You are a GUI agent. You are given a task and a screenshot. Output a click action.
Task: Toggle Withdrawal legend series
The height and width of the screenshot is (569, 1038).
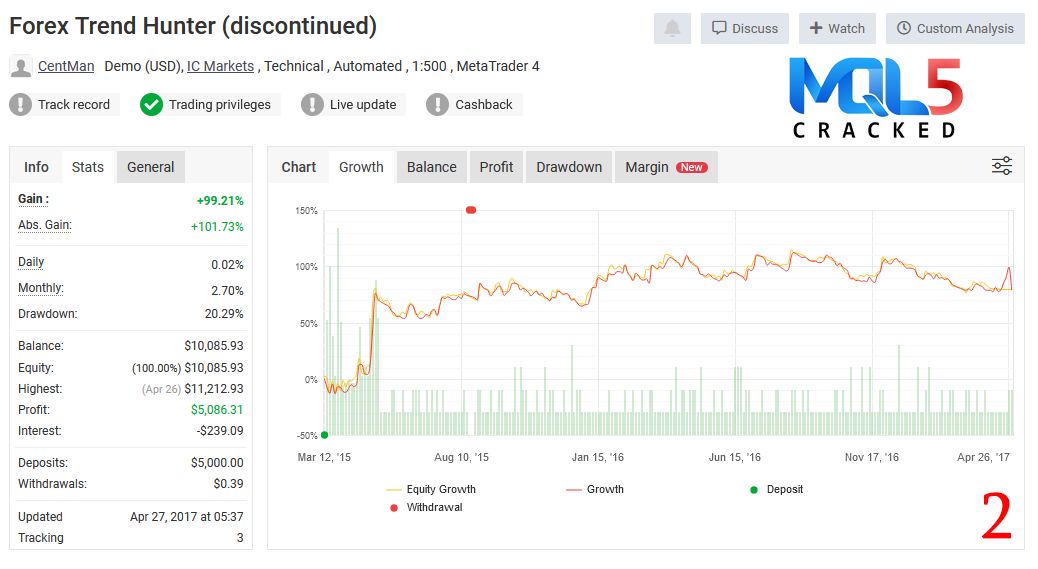click(426, 507)
